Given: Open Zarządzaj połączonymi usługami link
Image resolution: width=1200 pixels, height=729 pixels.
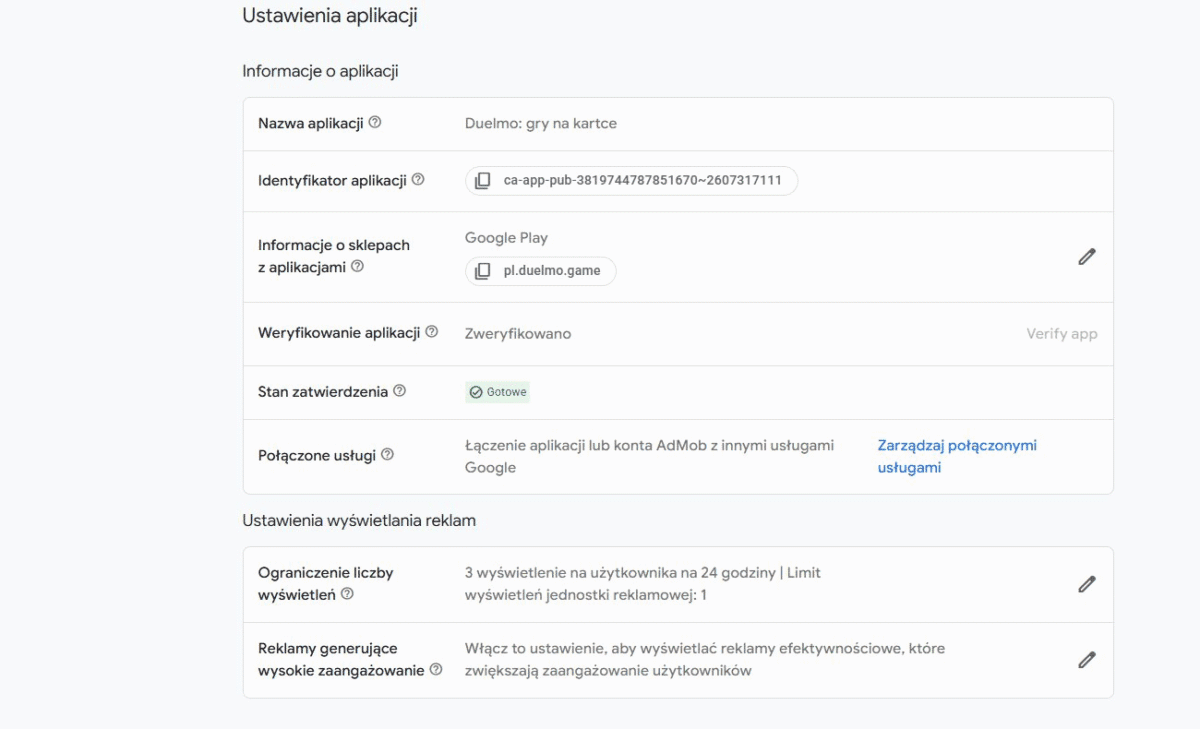Looking at the screenshot, I should (x=957, y=456).
